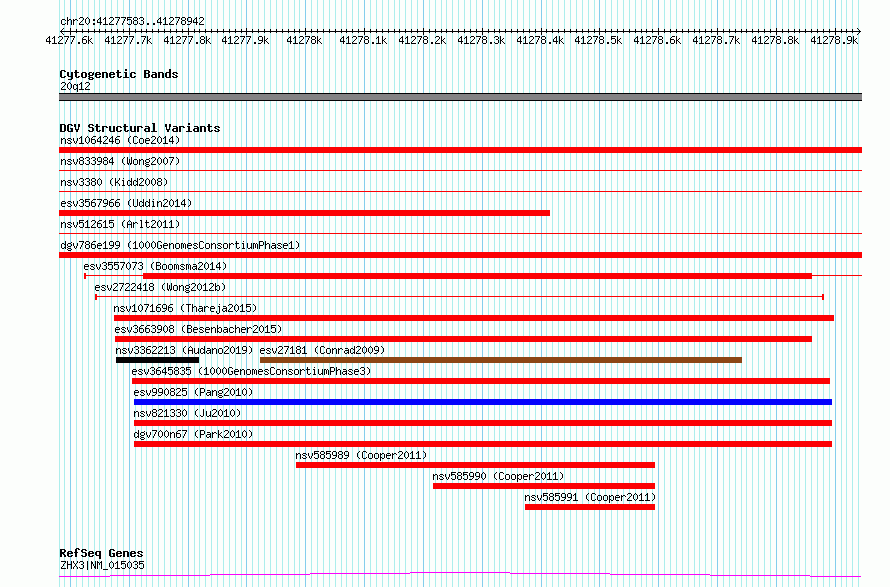Open nsv512615 (Arlt2011) variant details
890x587 pixels.
(120, 224)
